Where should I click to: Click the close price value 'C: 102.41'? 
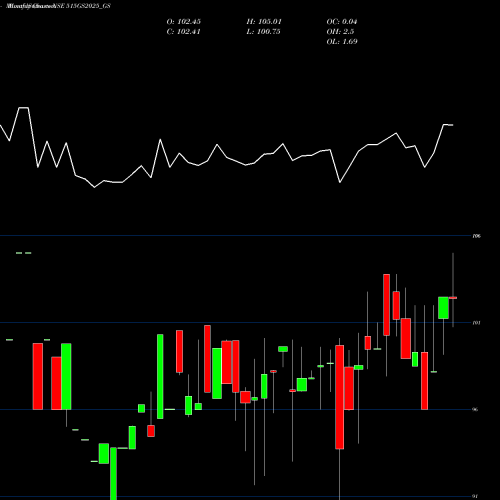point(184,32)
